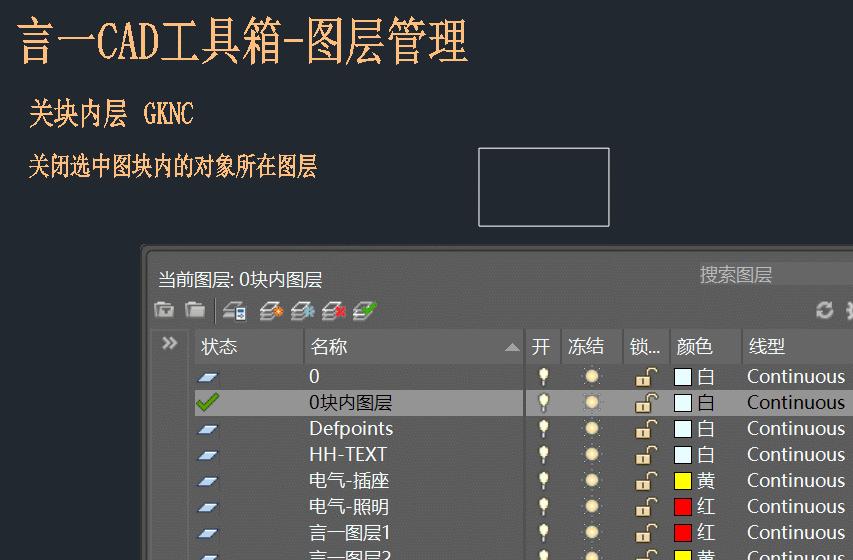Image resolution: width=853 pixels, height=560 pixels.
Task: Open red color swatch of 言一图层1
Action: tap(683, 533)
